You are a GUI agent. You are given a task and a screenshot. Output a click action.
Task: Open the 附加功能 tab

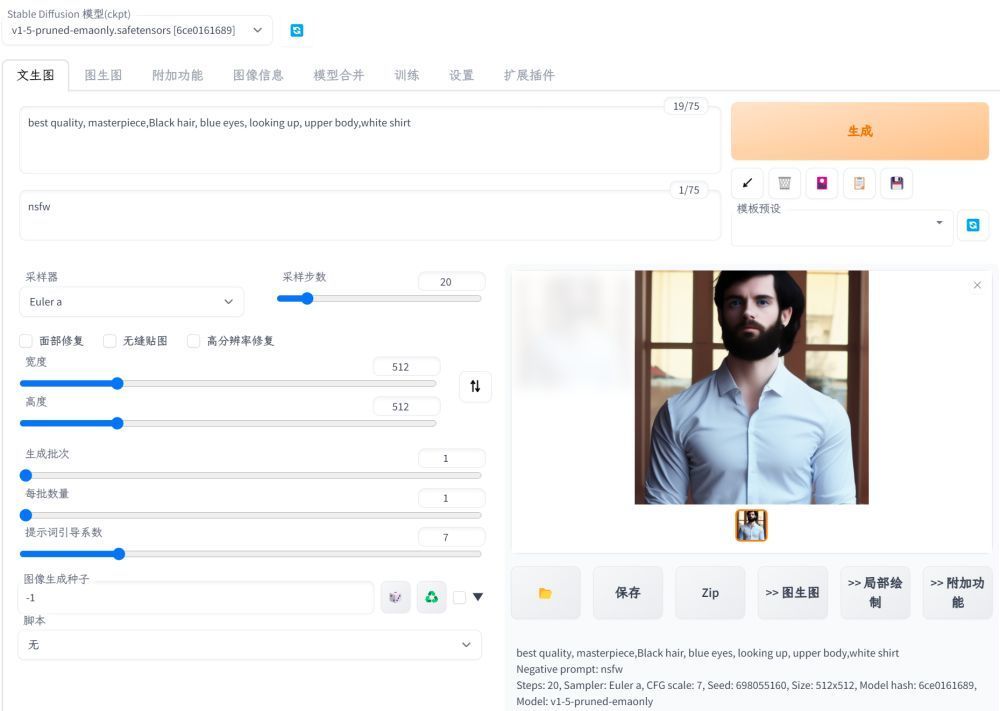click(177, 75)
